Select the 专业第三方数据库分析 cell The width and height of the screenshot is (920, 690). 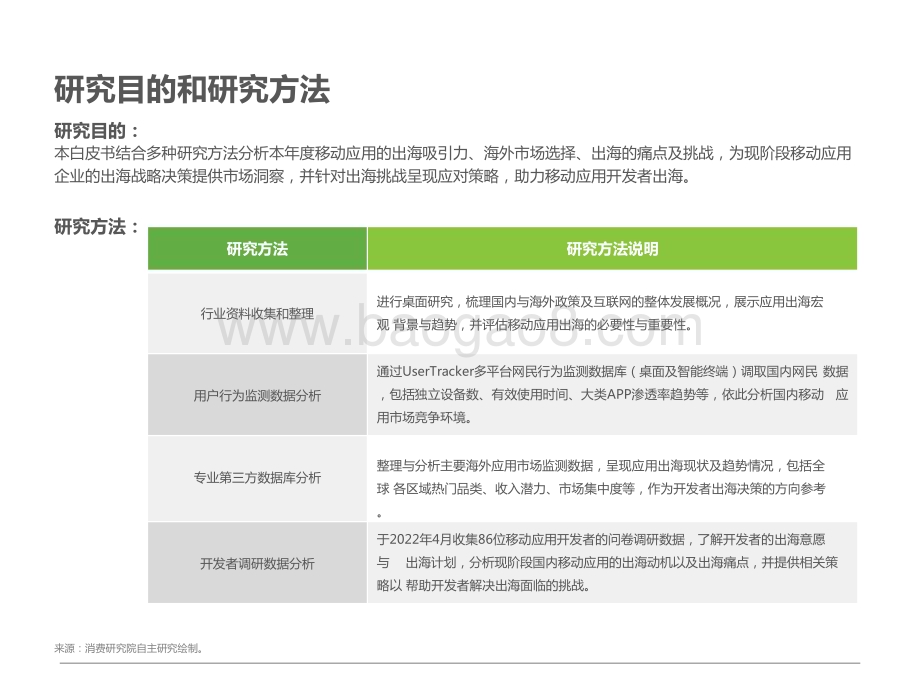[258, 478]
